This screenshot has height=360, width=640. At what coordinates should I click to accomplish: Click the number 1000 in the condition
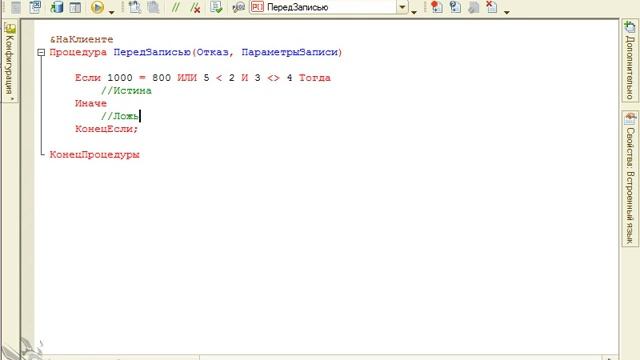pos(120,78)
